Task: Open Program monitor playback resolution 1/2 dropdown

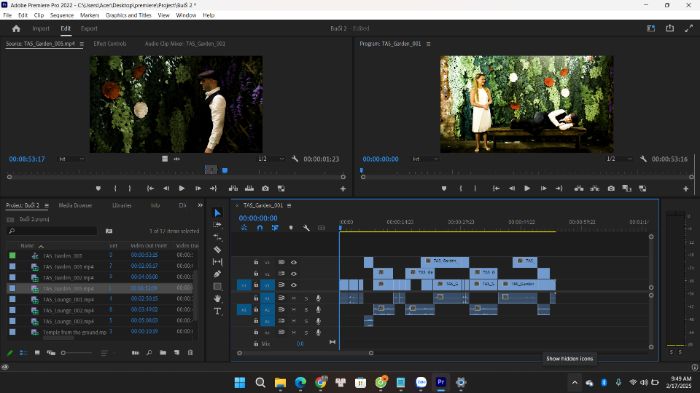Action: (x=619, y=159)
